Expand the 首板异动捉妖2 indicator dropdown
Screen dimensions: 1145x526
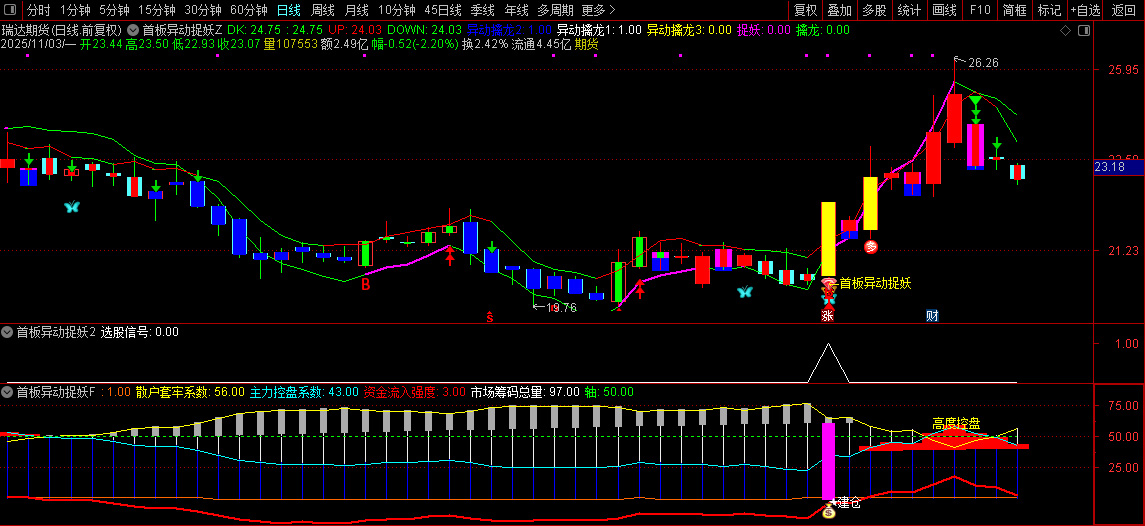(x=8, y=332)
